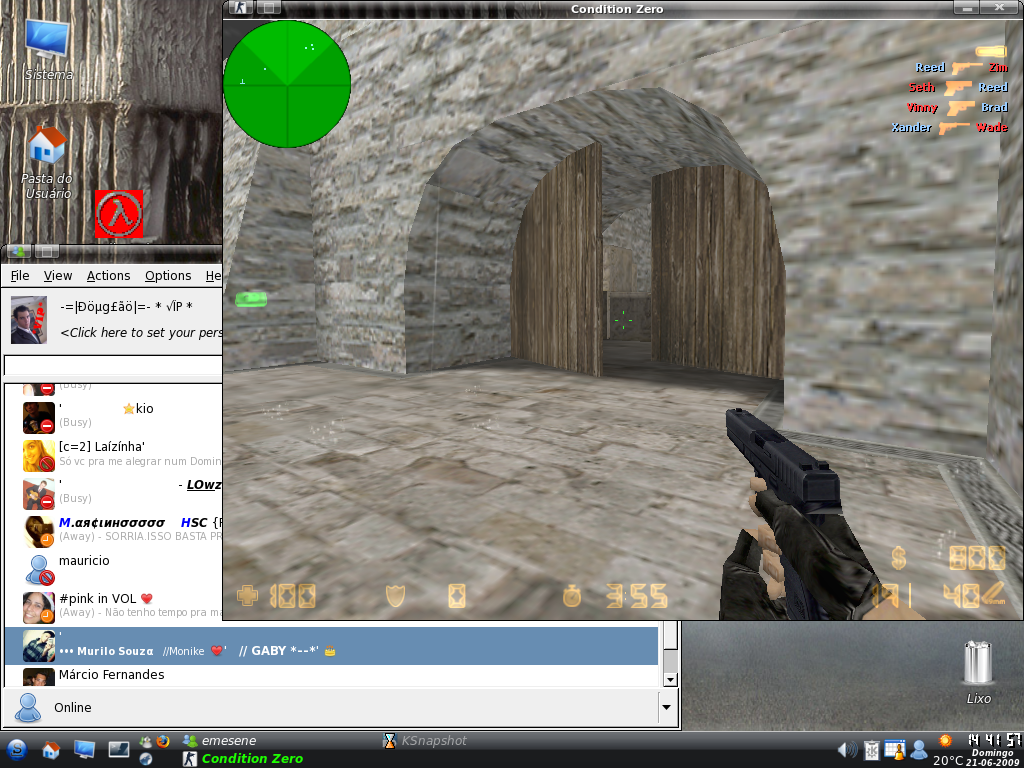
Task: Click the emesene buddy icon in system tray
Action: tap(919, 750)
